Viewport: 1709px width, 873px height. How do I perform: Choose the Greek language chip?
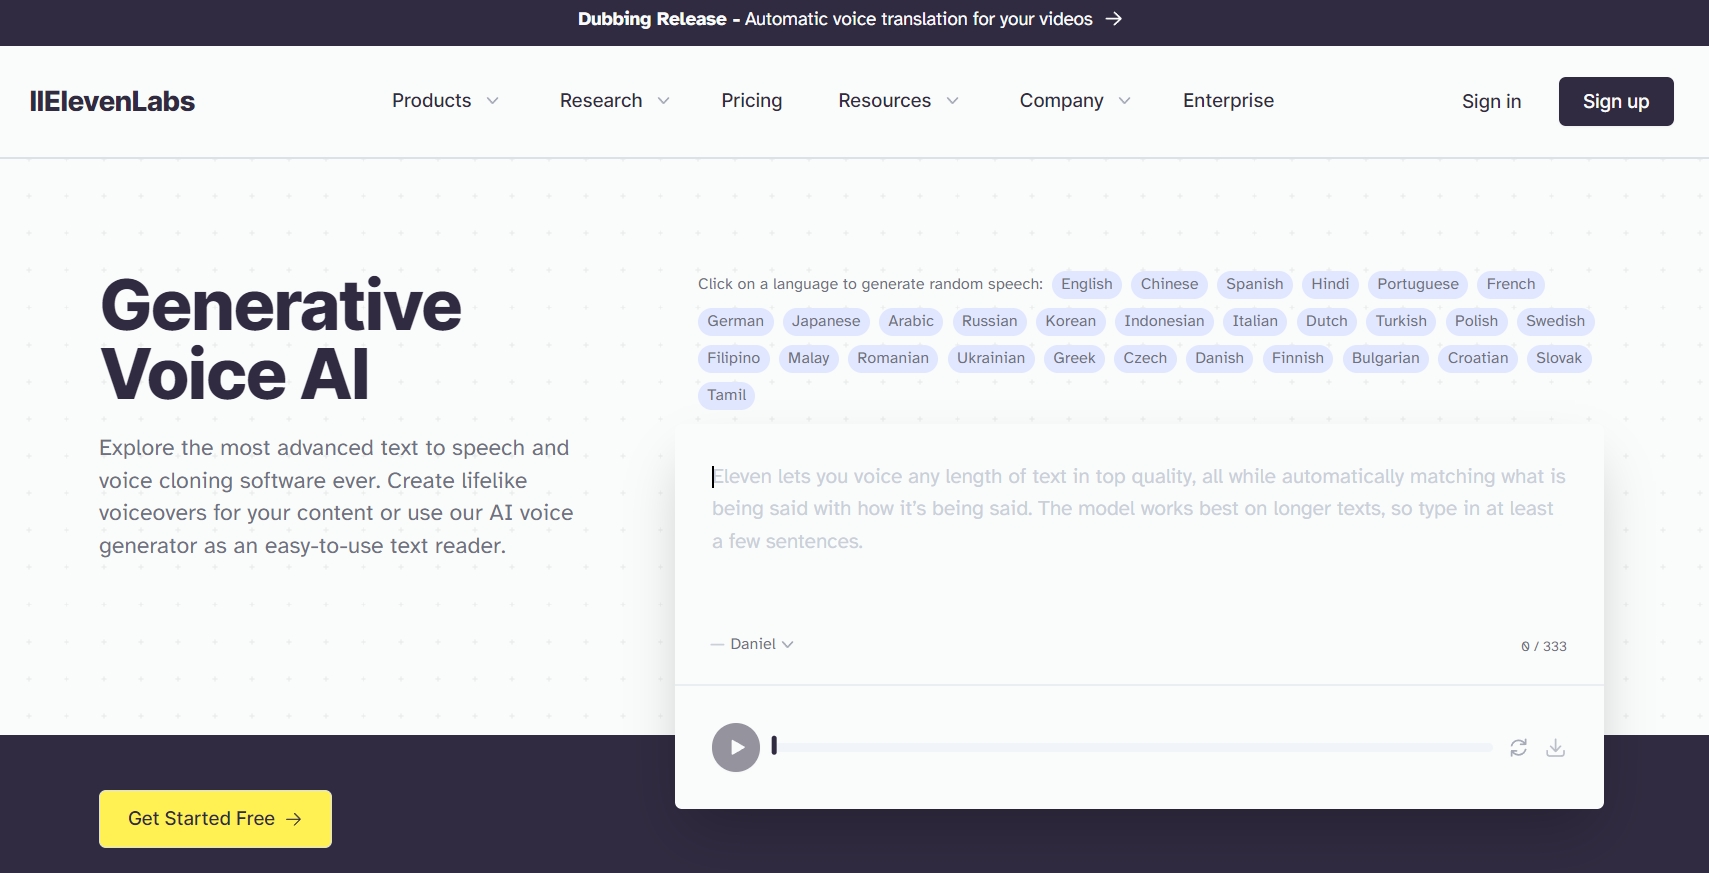(x=1074, y=358)
